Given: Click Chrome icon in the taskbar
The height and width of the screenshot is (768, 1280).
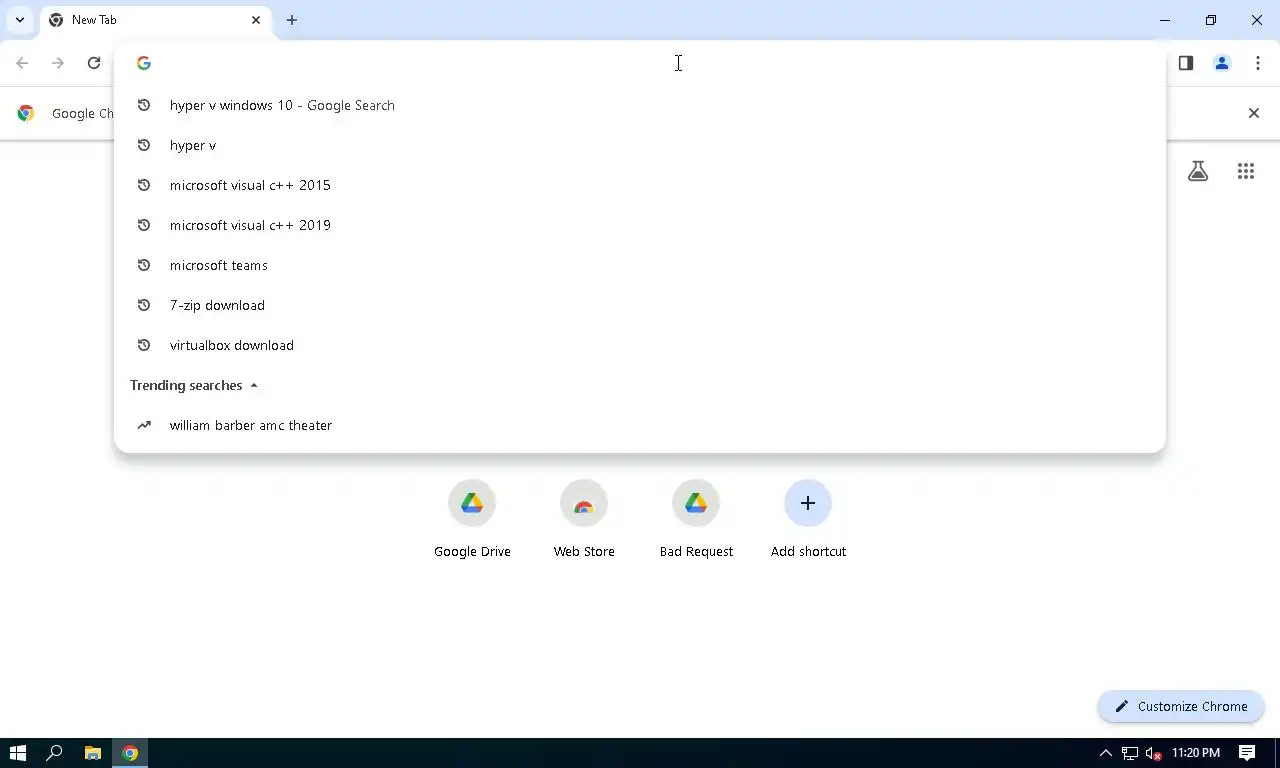Looking at the screenshot, I should [130, 753].
